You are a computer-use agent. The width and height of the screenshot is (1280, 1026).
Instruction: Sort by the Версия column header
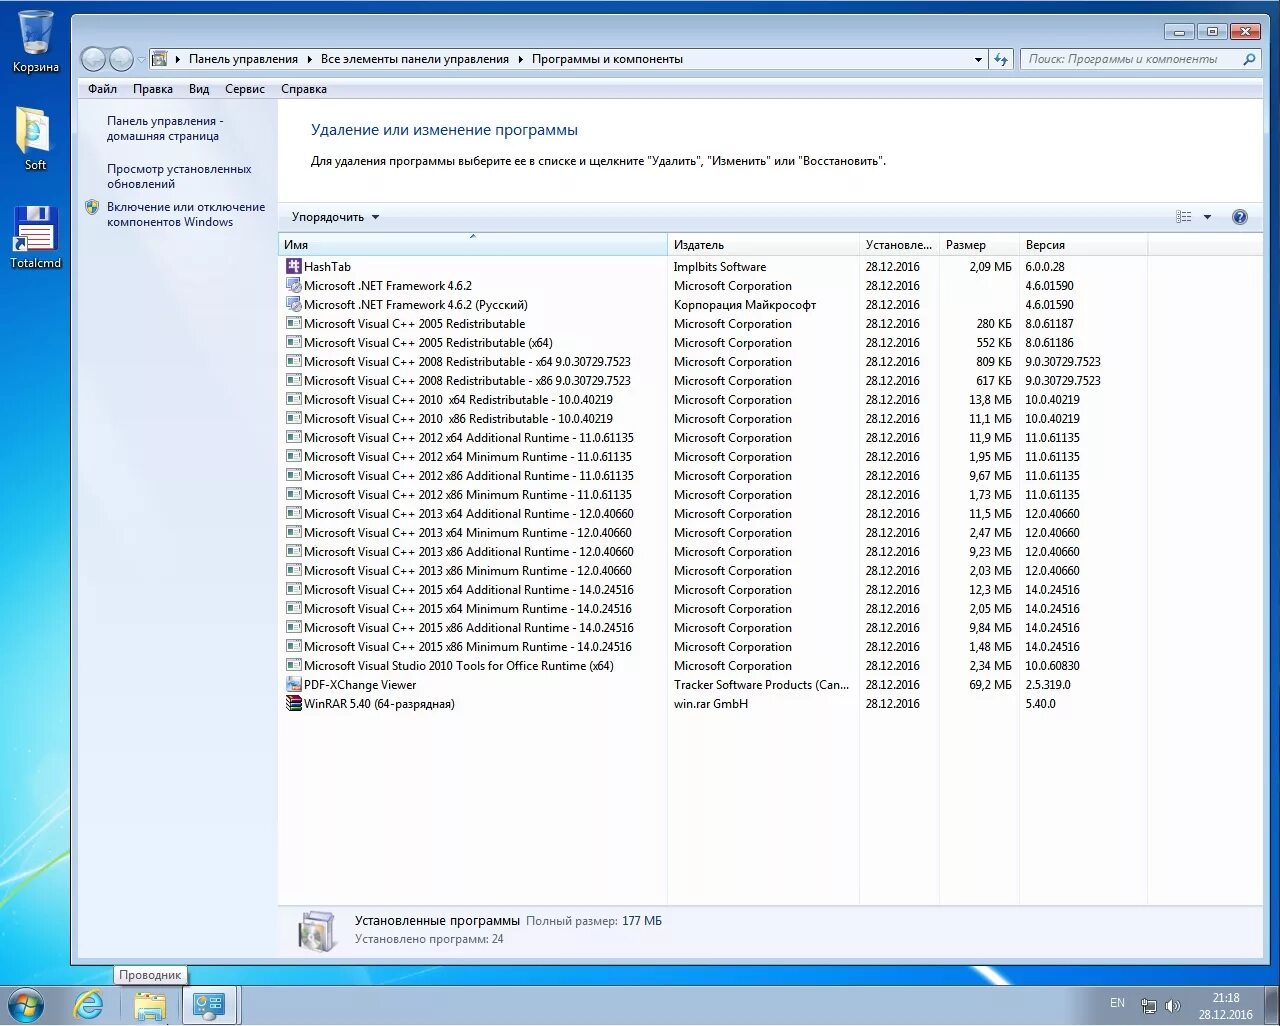(1083, 244)
